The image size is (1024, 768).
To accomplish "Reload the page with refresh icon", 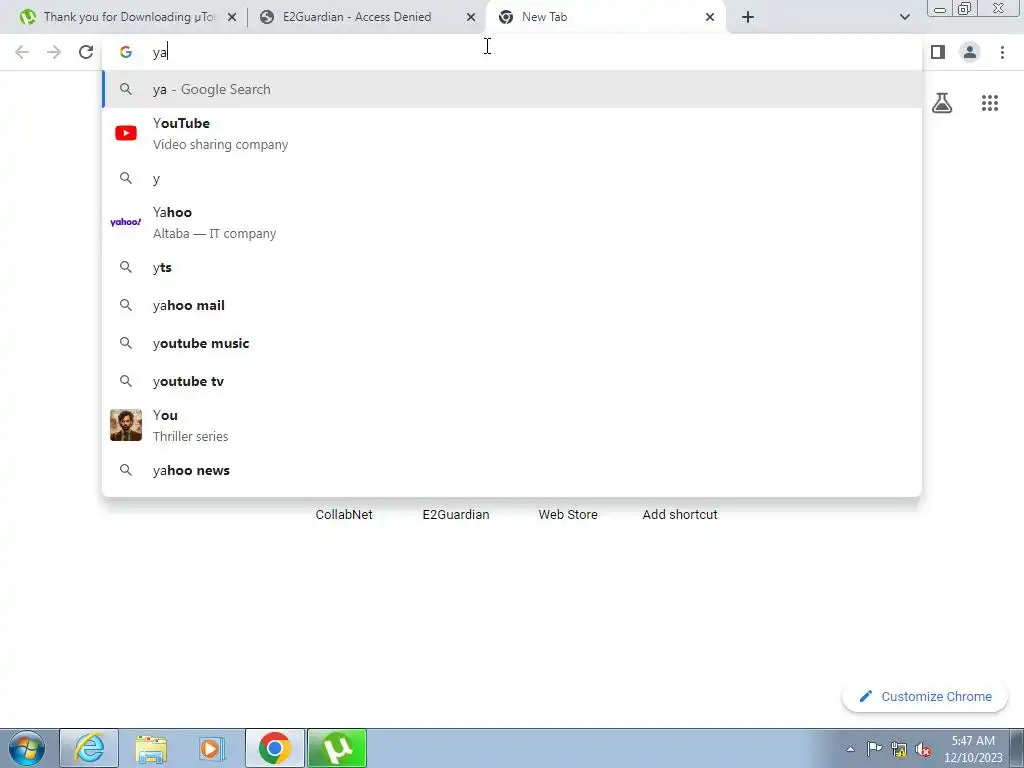I will pyautogui.click(x=86, y=52).
